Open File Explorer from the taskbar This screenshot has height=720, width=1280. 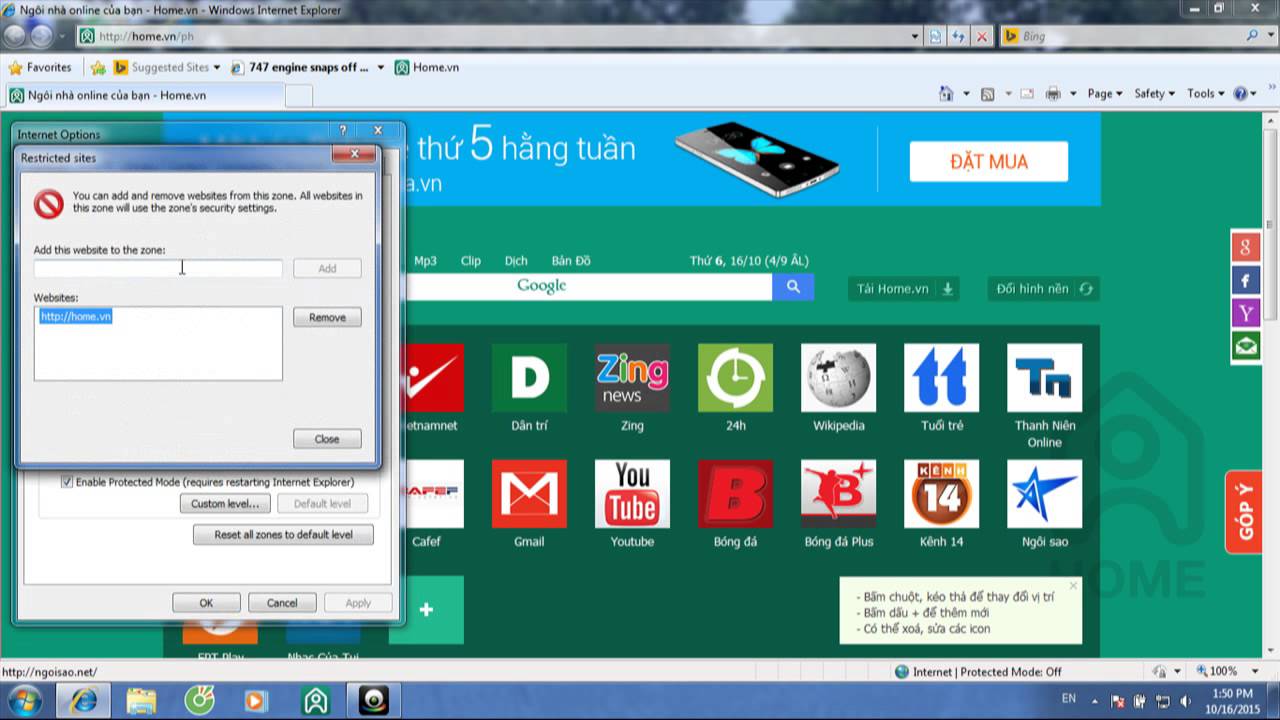point(141,700)
